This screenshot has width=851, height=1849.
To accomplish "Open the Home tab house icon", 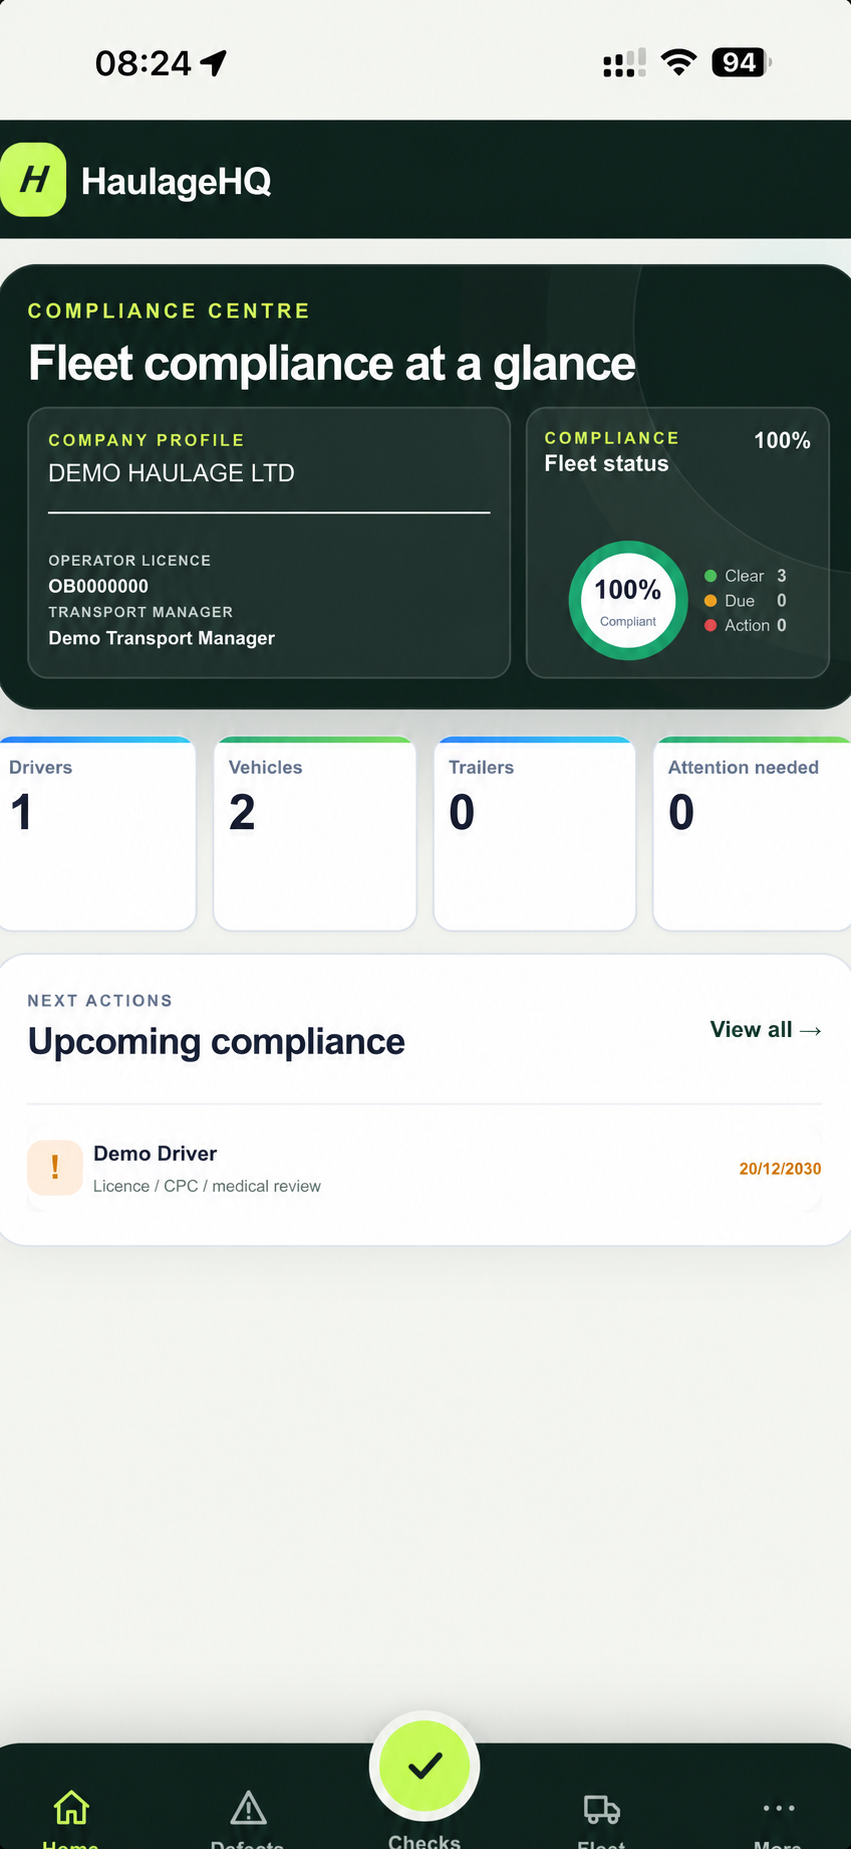I will 71,1807.
